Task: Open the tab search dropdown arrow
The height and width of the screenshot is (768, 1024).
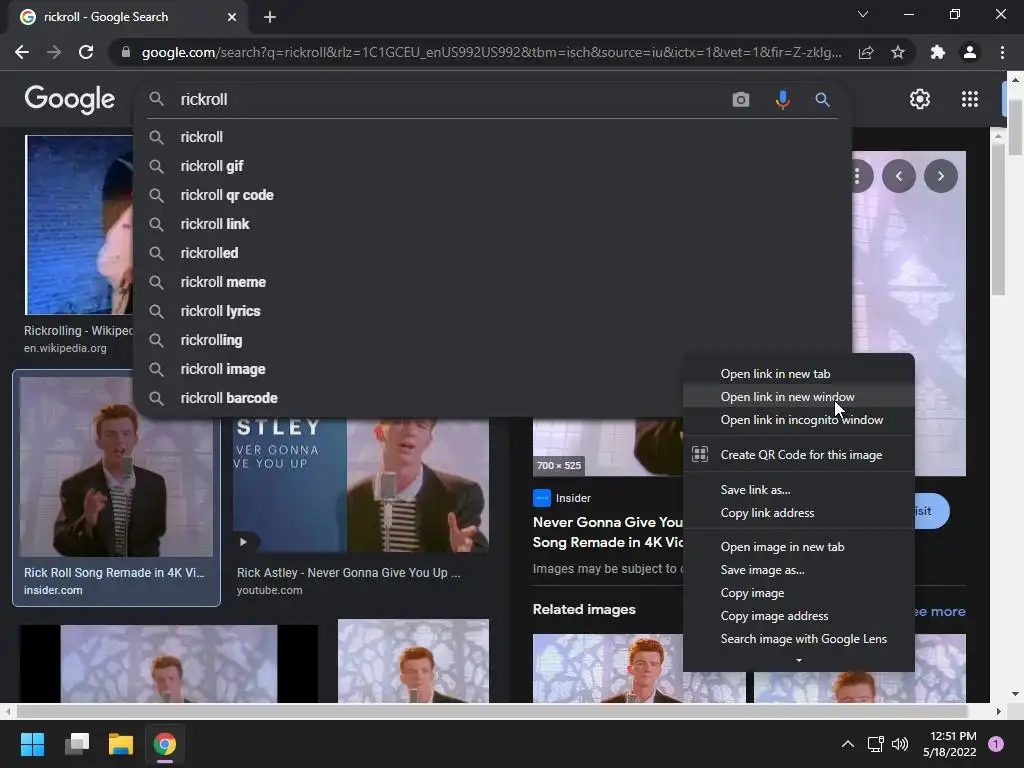Action: 863,14
